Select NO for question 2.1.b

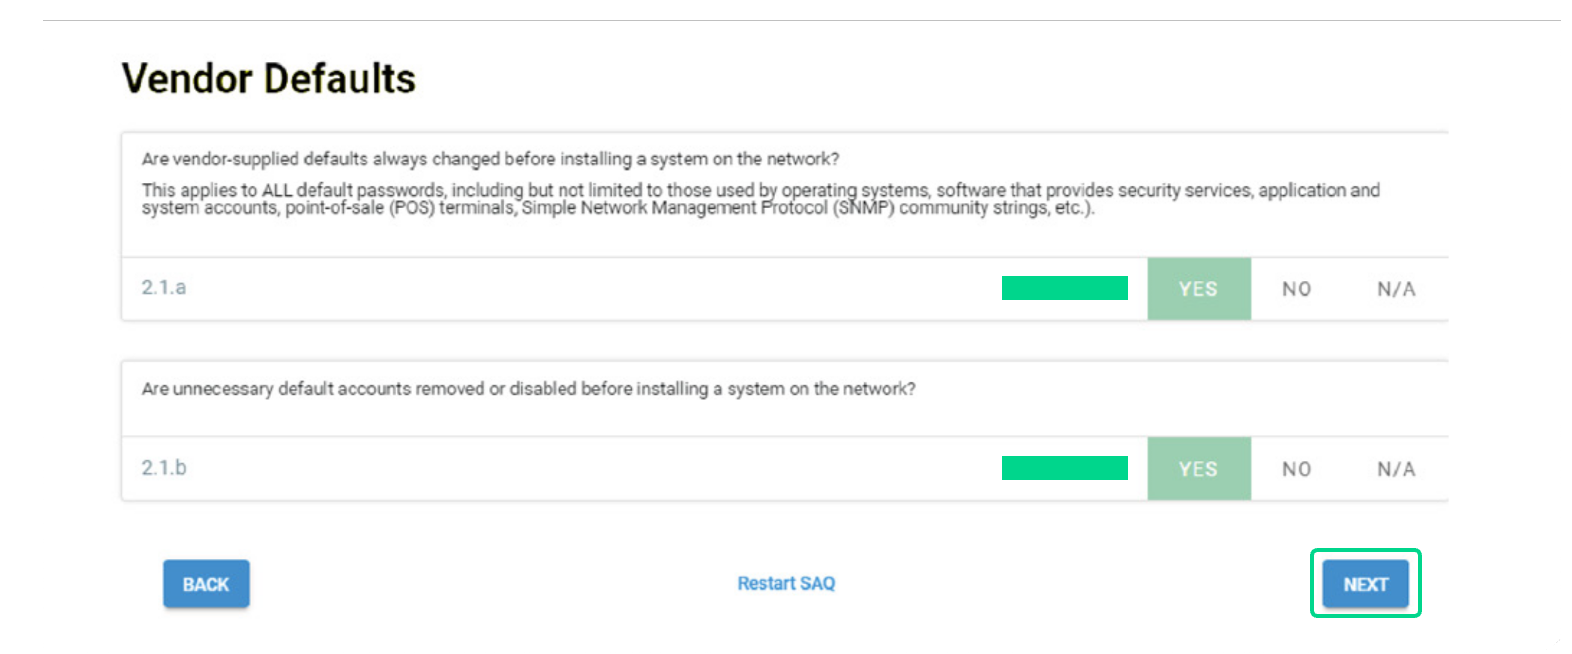(1299, 468)
